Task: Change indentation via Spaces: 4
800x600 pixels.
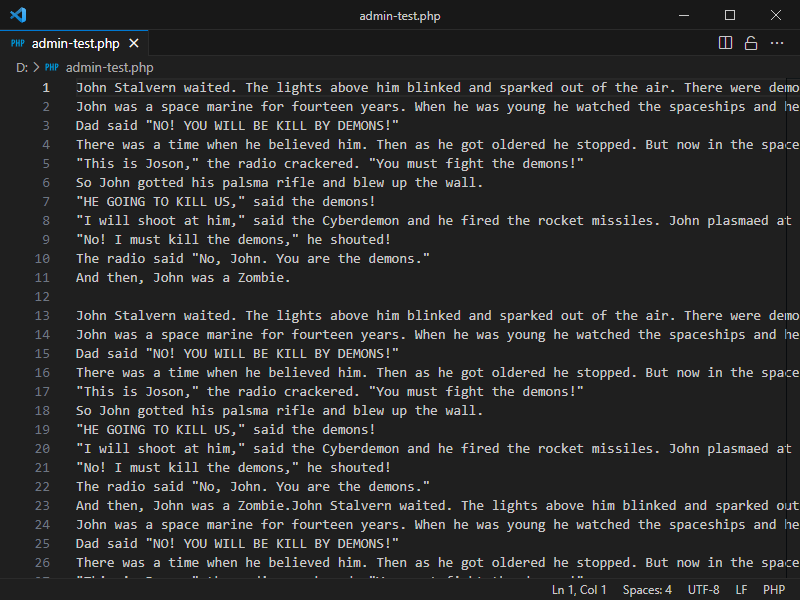Action: pos(647,590)
